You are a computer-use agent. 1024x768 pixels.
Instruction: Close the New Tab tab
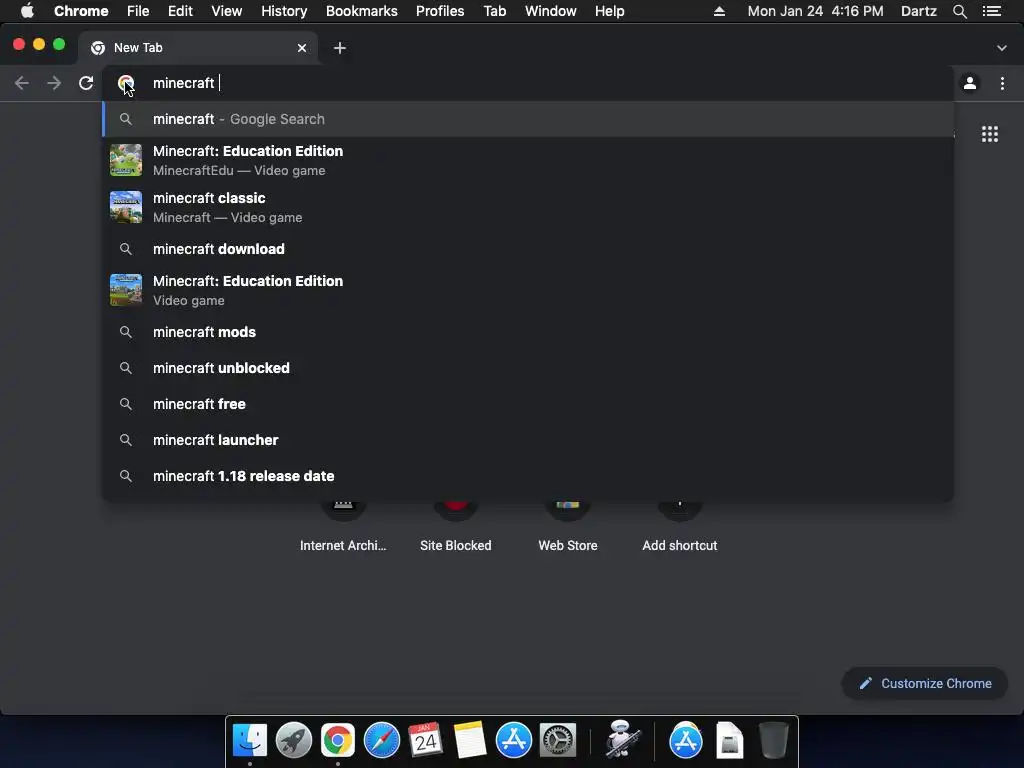click(x=302, y=48)
